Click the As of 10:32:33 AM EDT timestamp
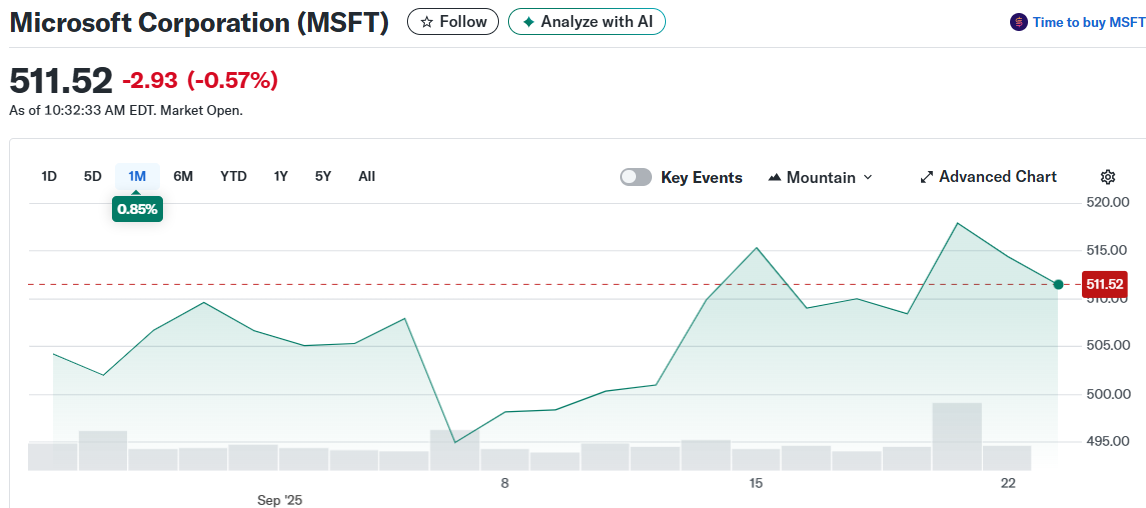Viewport: 1146px width, 508px height. (126, 111)
